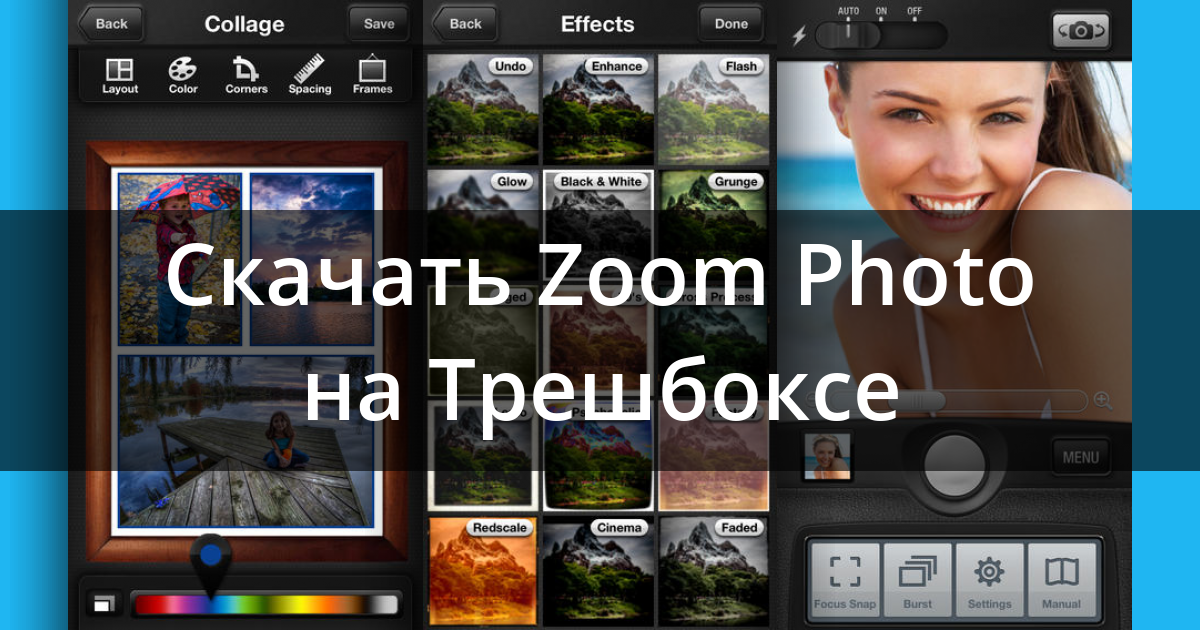Select the Focus Snap mode icon
Viewport: 1200px width, 630px height.
(845, 578)
